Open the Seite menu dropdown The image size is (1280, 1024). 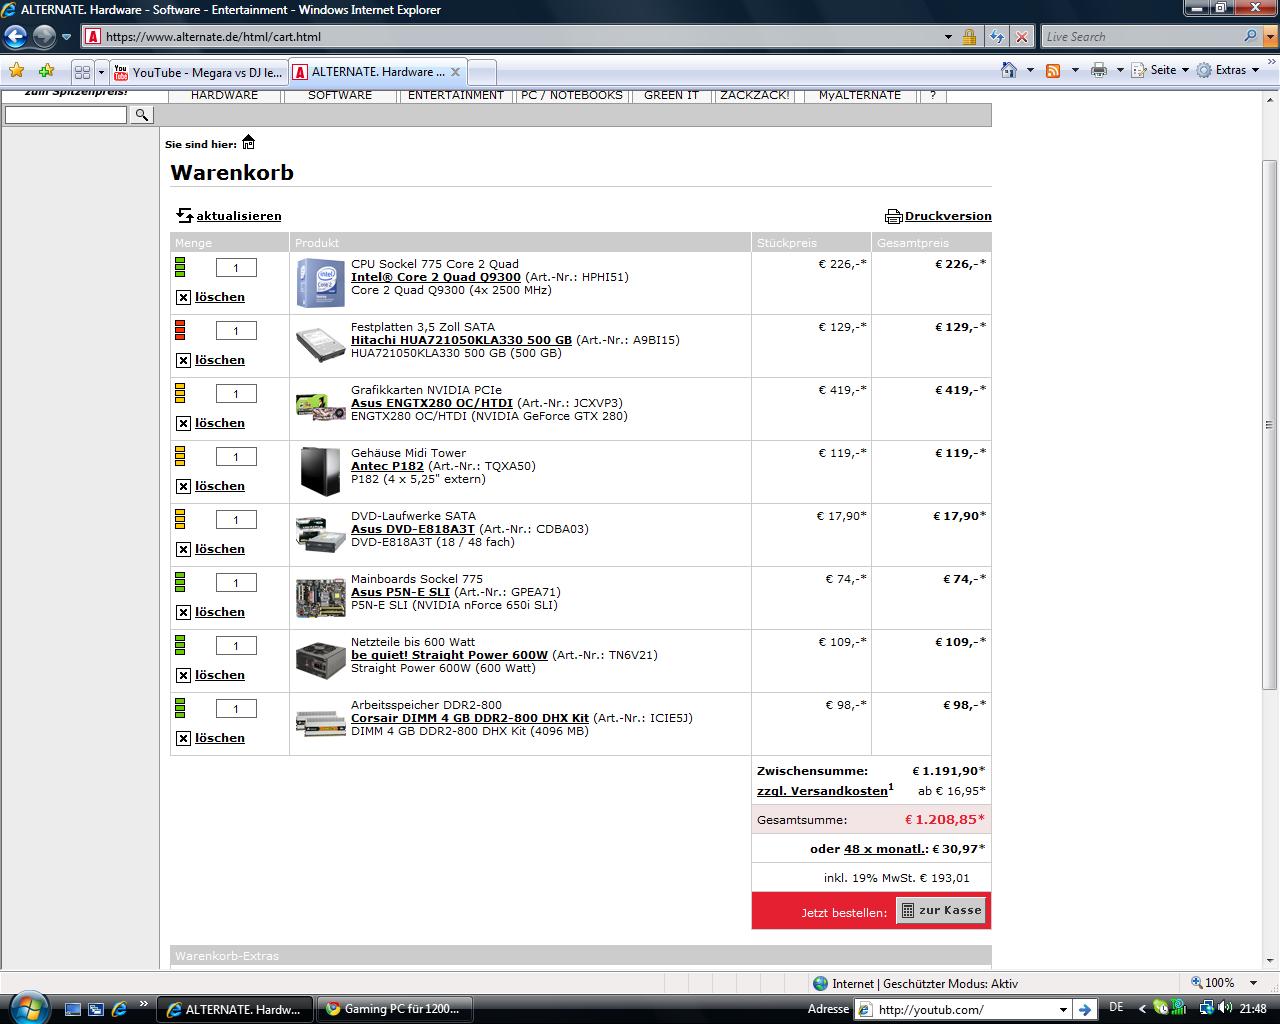pos(1161,70)
